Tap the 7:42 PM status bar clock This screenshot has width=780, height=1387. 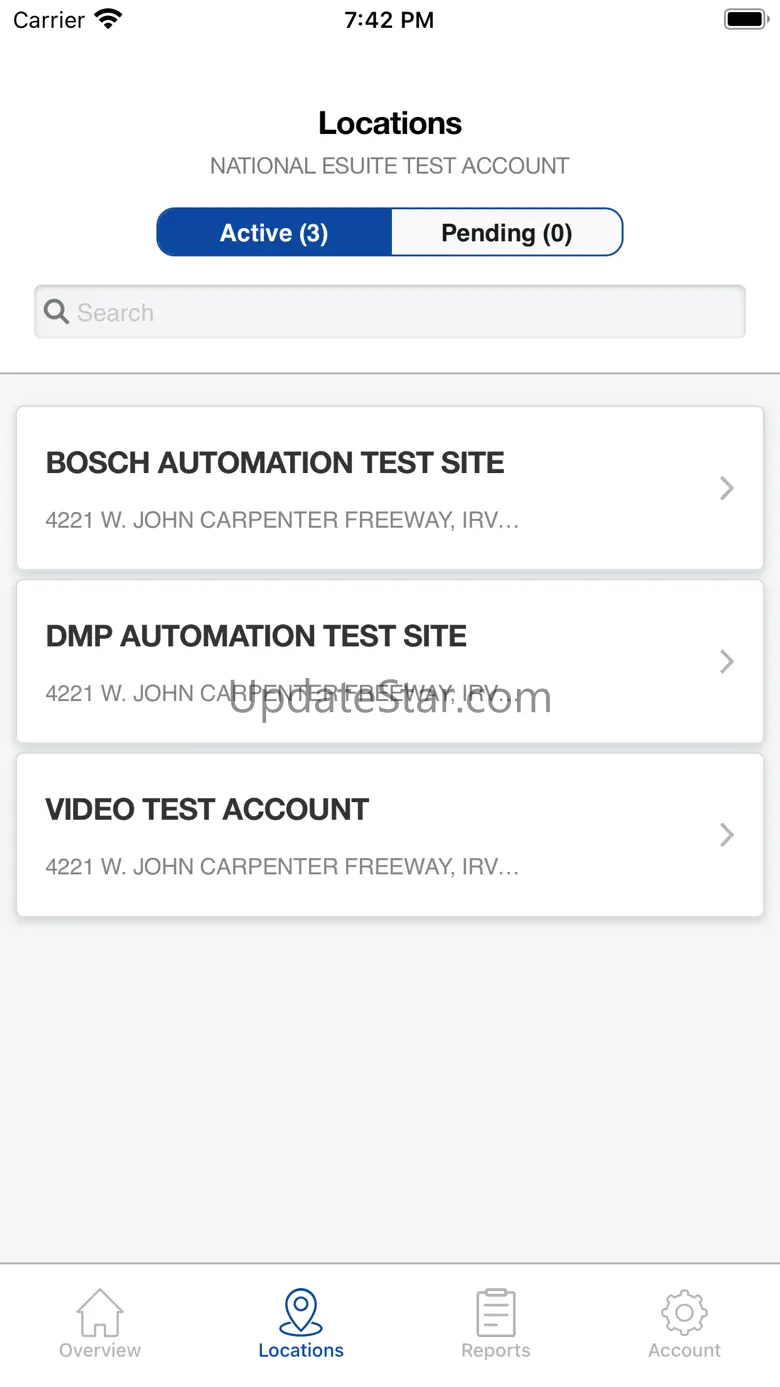pos(389,20)
